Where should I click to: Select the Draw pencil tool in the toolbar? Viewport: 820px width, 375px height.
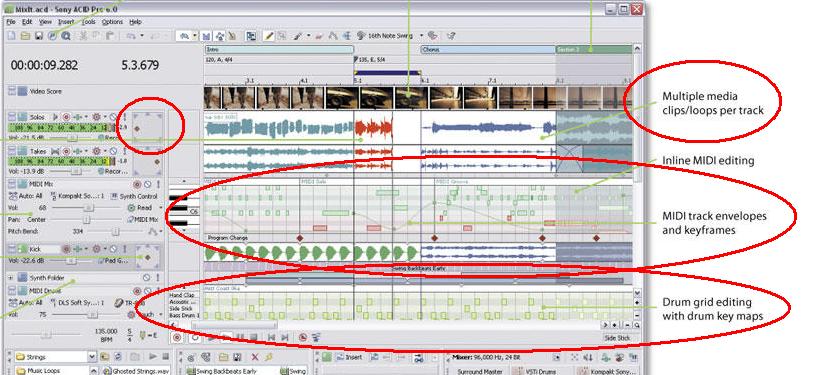coord(269,36)
